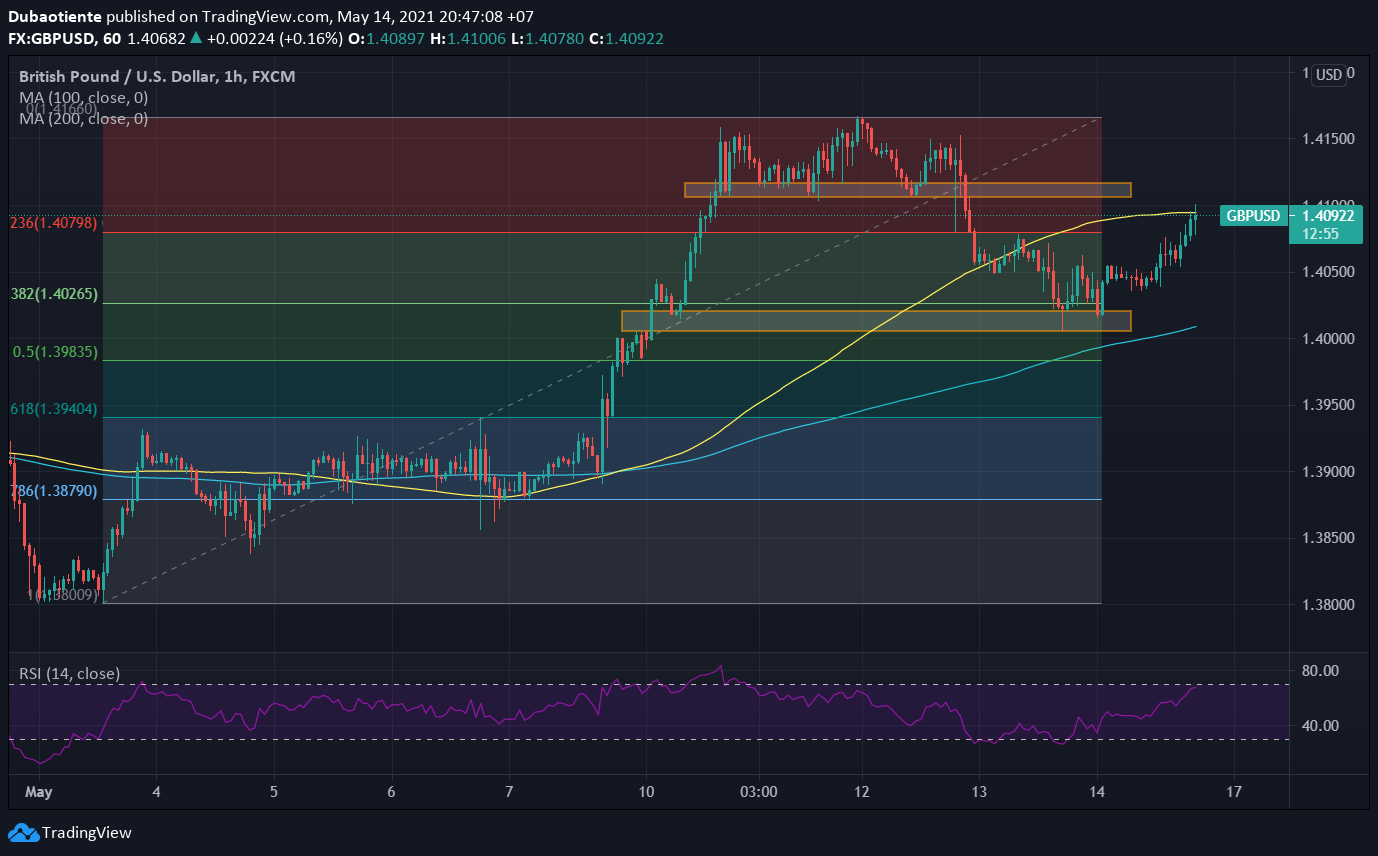Click the 1.38500 price axis label
This screenshot has height=856, width=1378.
tap(1328, 538)
